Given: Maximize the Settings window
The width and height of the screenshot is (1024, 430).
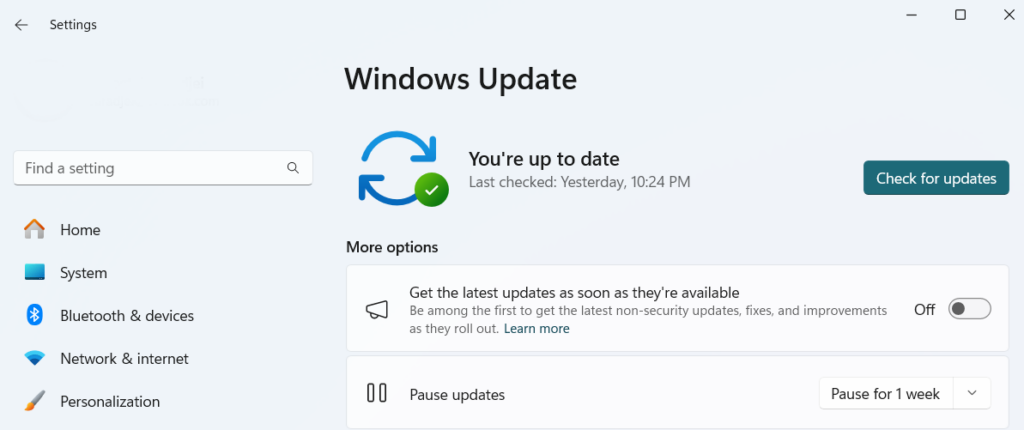Looking at the screenshot, I should [x=960, y=15].
